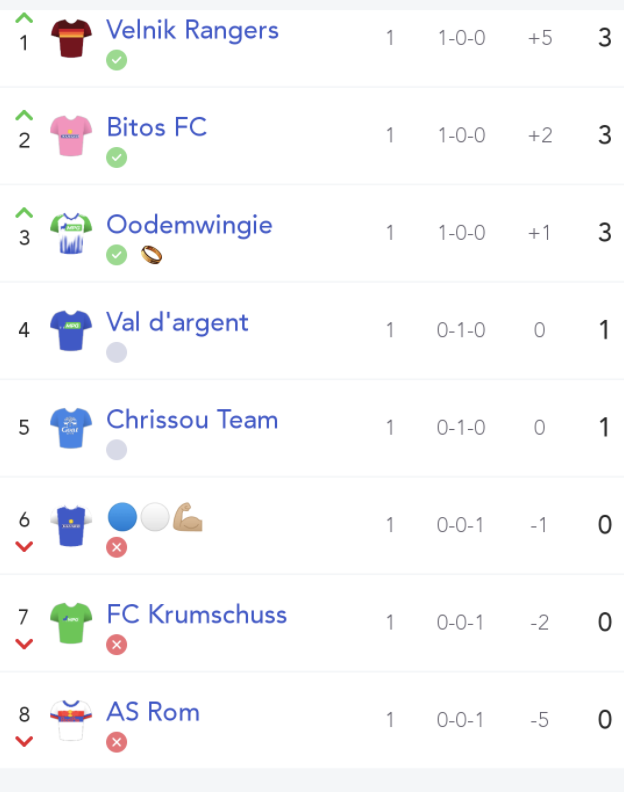Click Oodemwingie green-white jersey icon

pos(71,233)
